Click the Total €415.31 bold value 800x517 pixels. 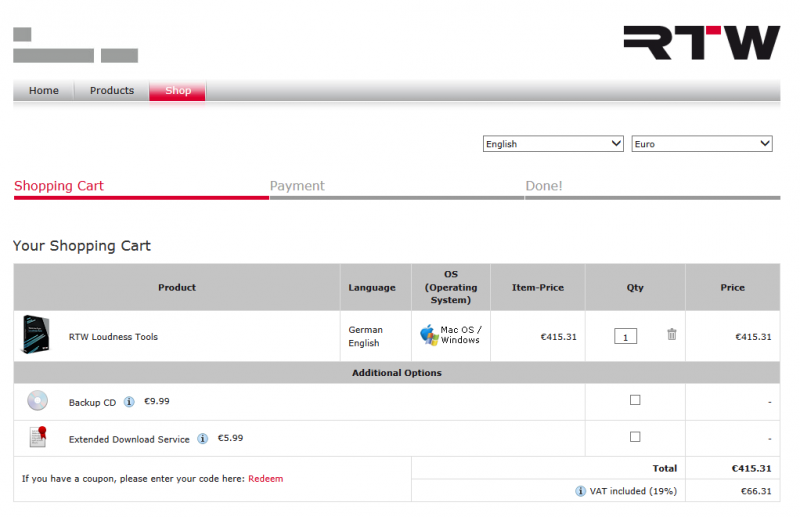pos(752,469)
